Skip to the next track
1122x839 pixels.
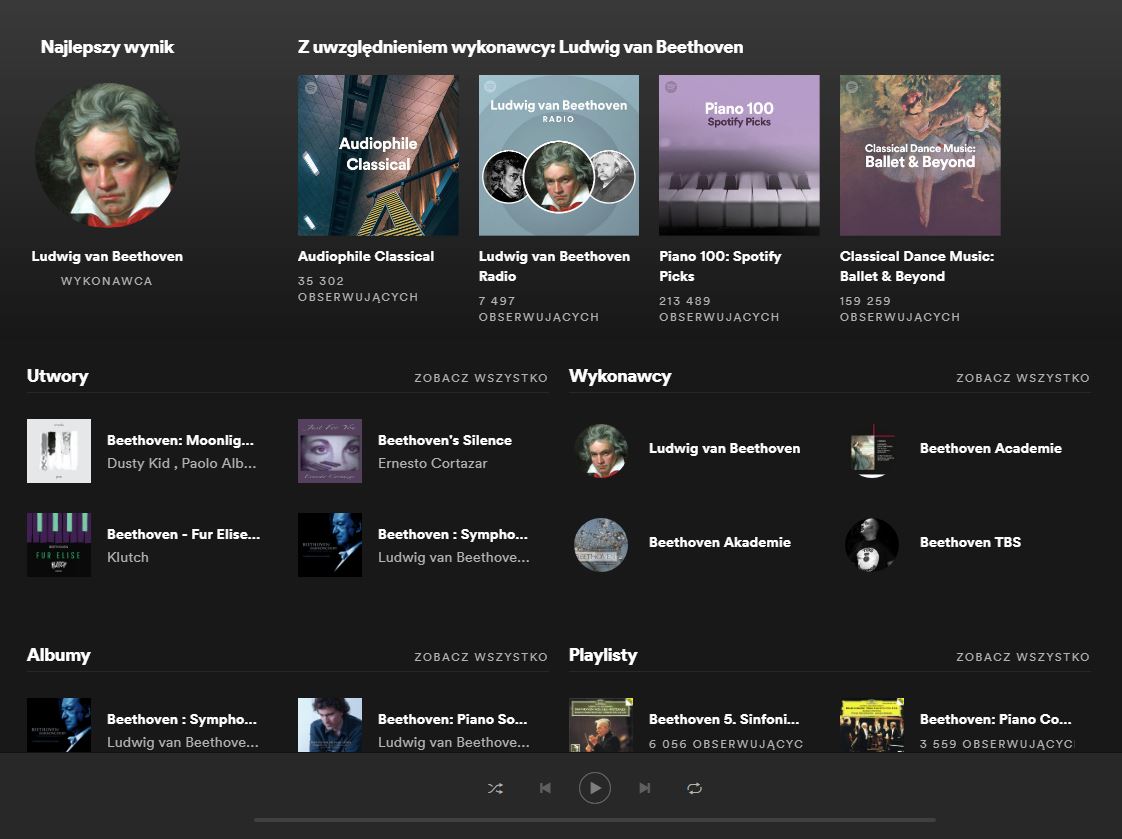(645, 788)
